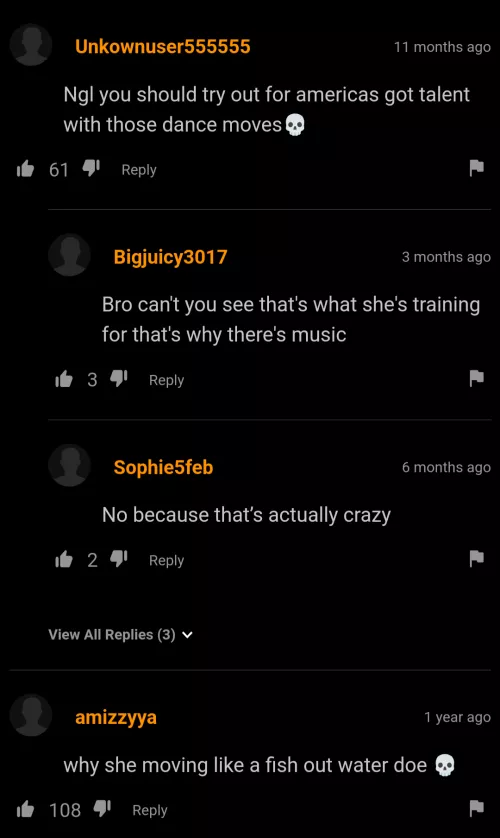This screenshot has height=838, width=500.
Task: Flag Unkownuser555555's comment
Action: tap(476, 168)
